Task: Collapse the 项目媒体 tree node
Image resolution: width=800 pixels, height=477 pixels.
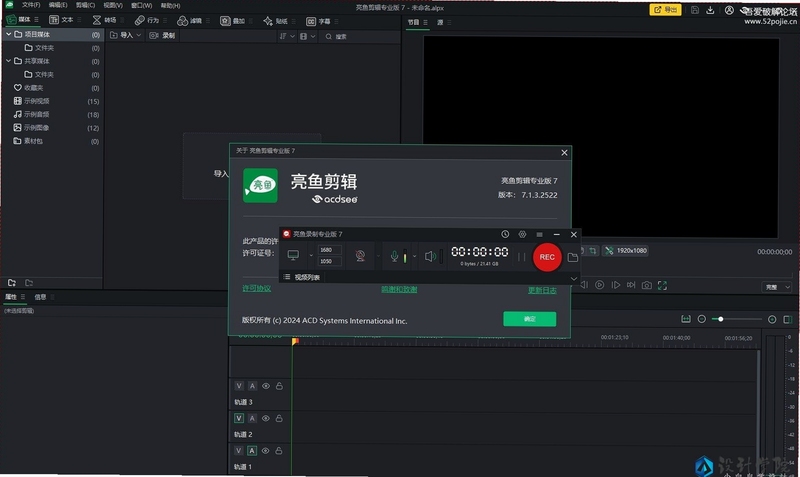Action: point(9,34)
